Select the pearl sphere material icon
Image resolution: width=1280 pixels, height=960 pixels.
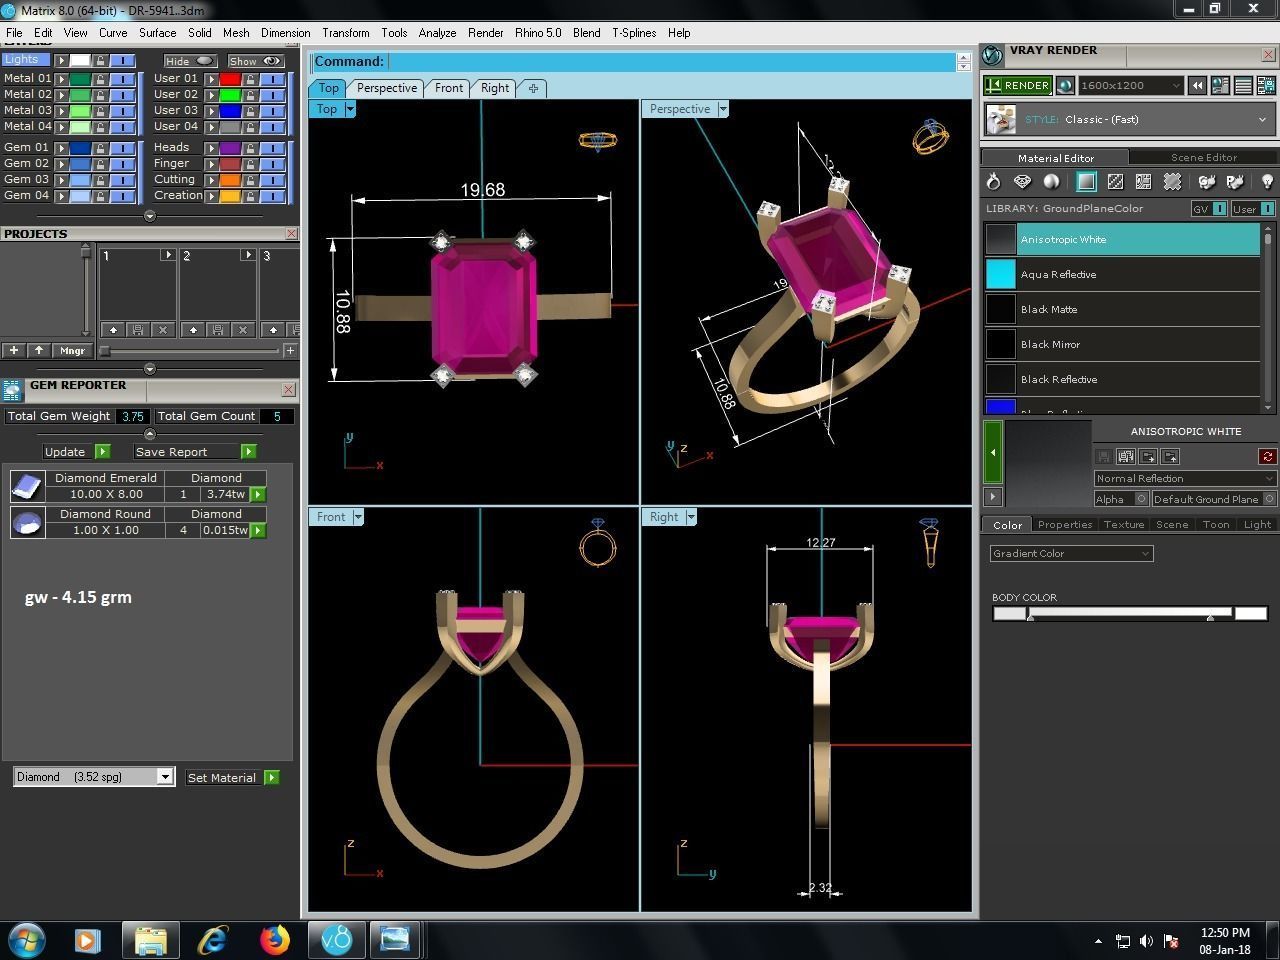pos(1051,182)
